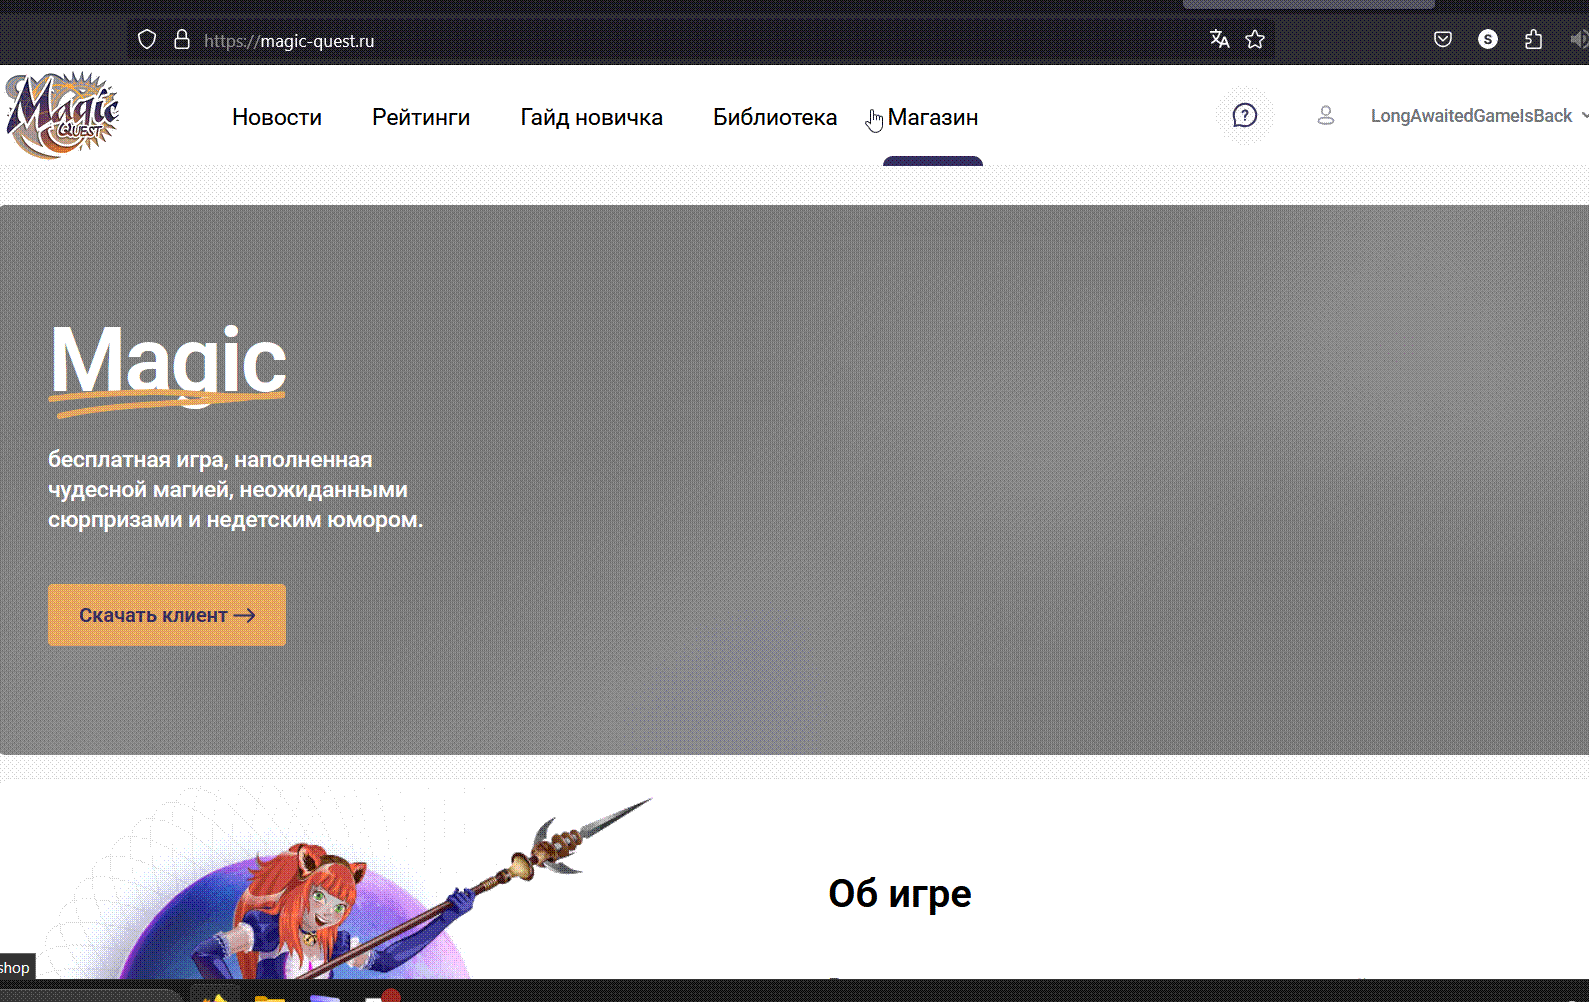Open the extensions puzzle-piece menu
The width and height of the screenshot is (1589, 1002).
point(1533,39)
